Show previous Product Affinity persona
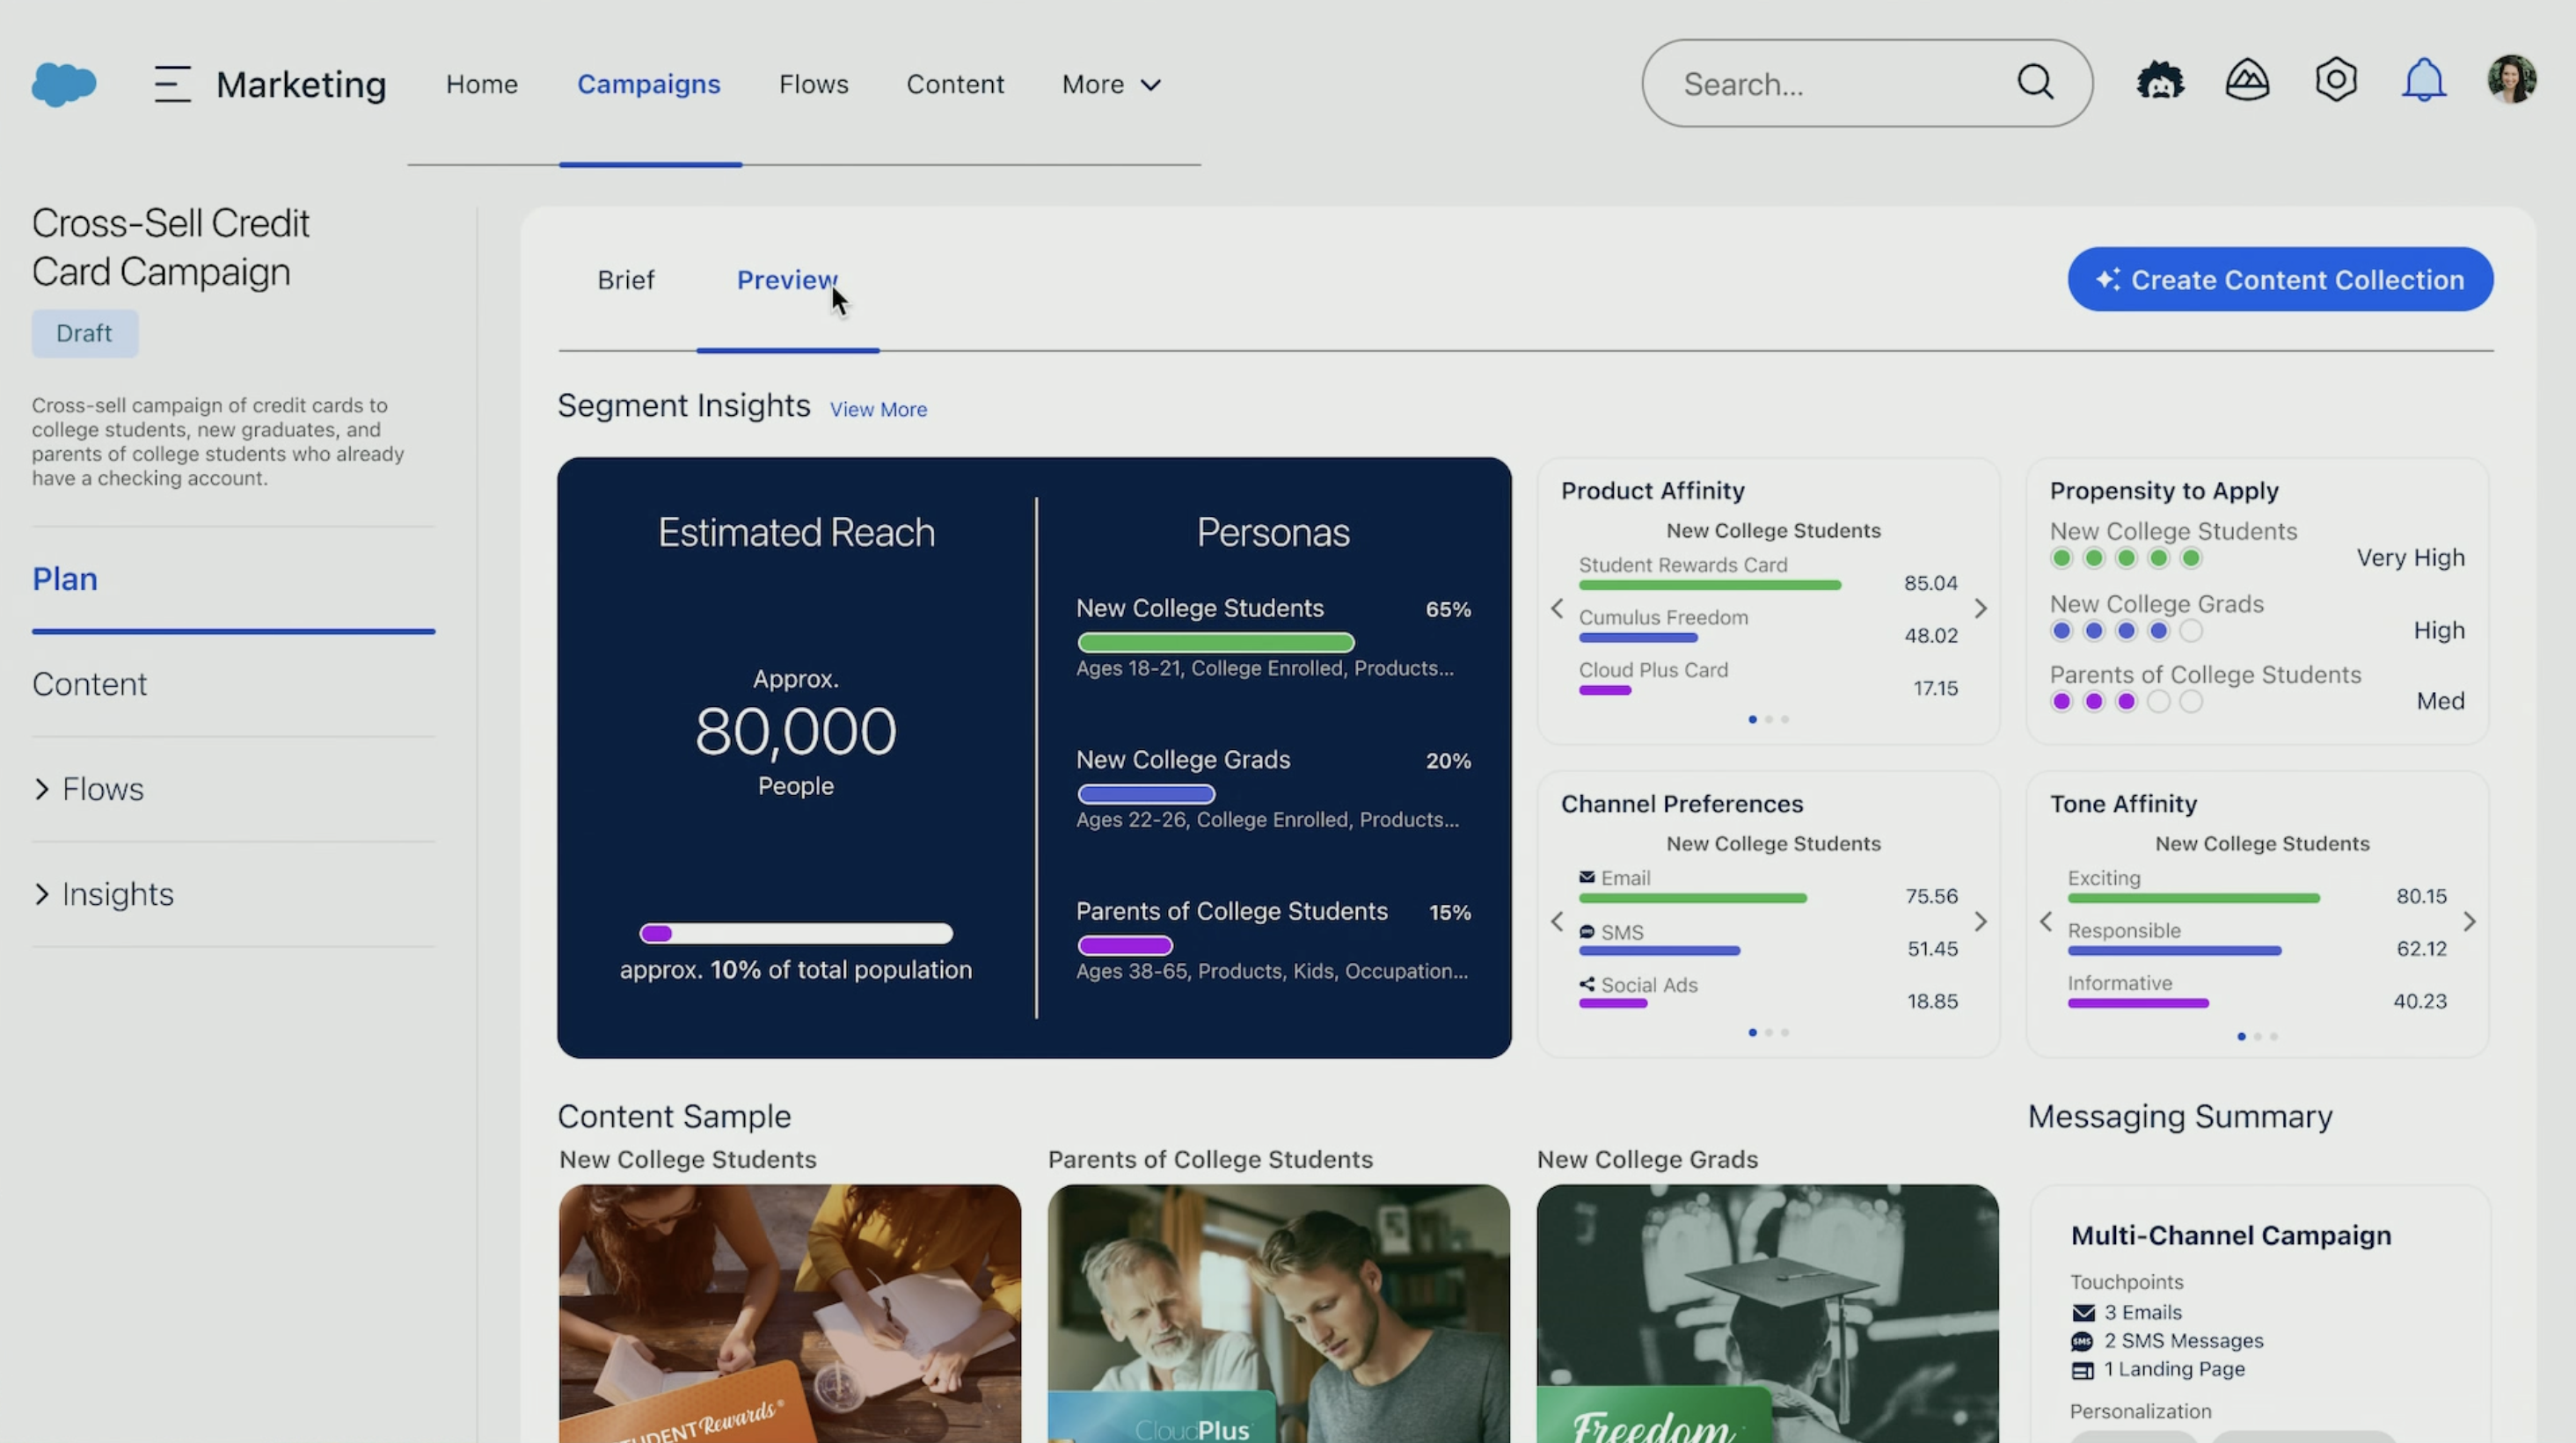 coord(1557,608)
